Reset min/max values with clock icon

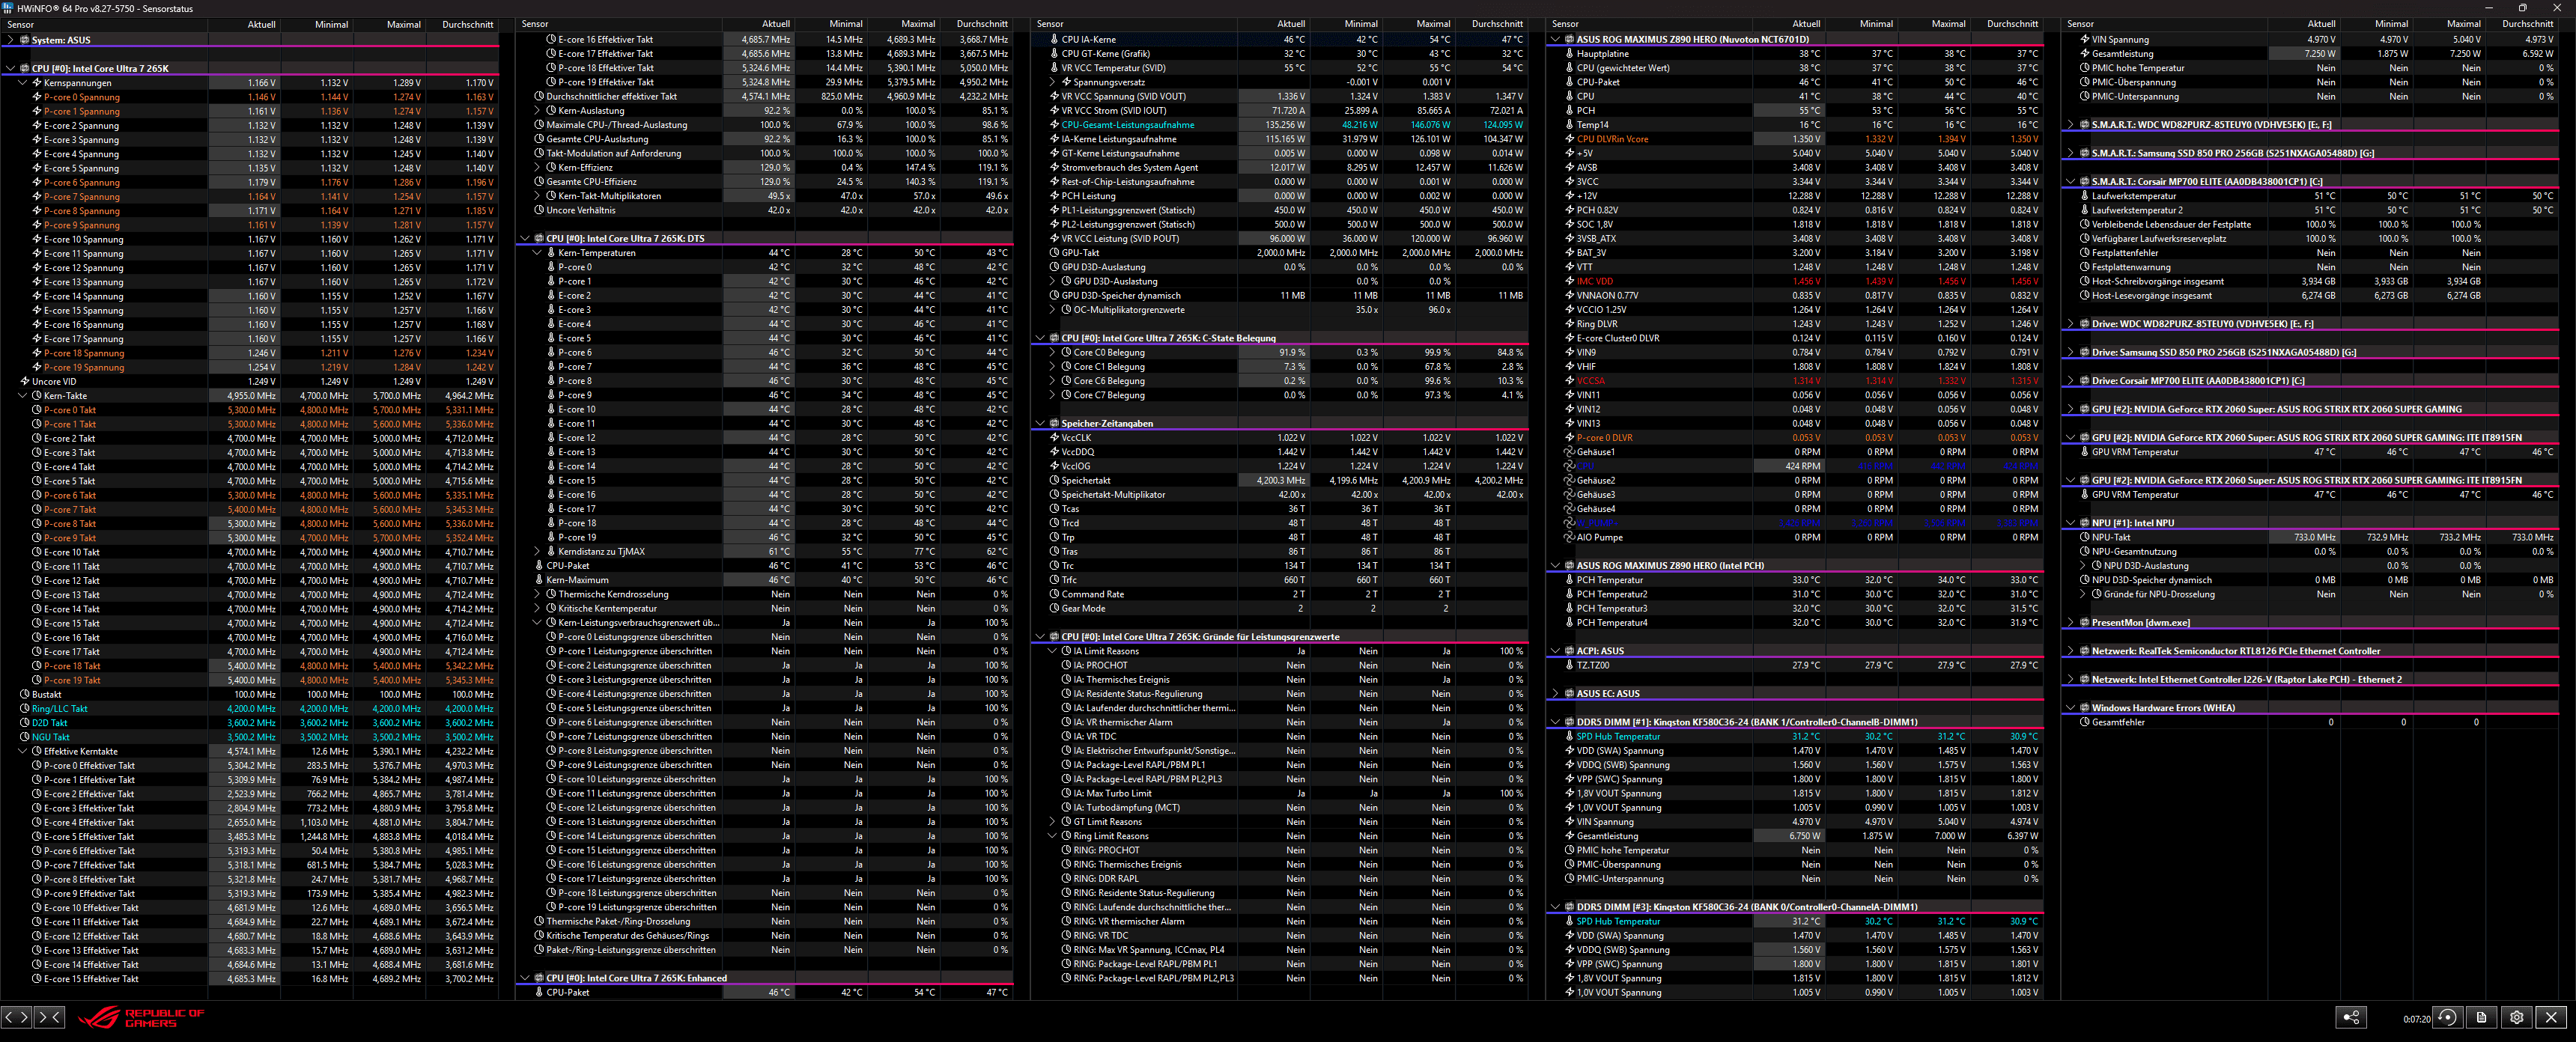pyautogui.click(x=2447, y=1017)
